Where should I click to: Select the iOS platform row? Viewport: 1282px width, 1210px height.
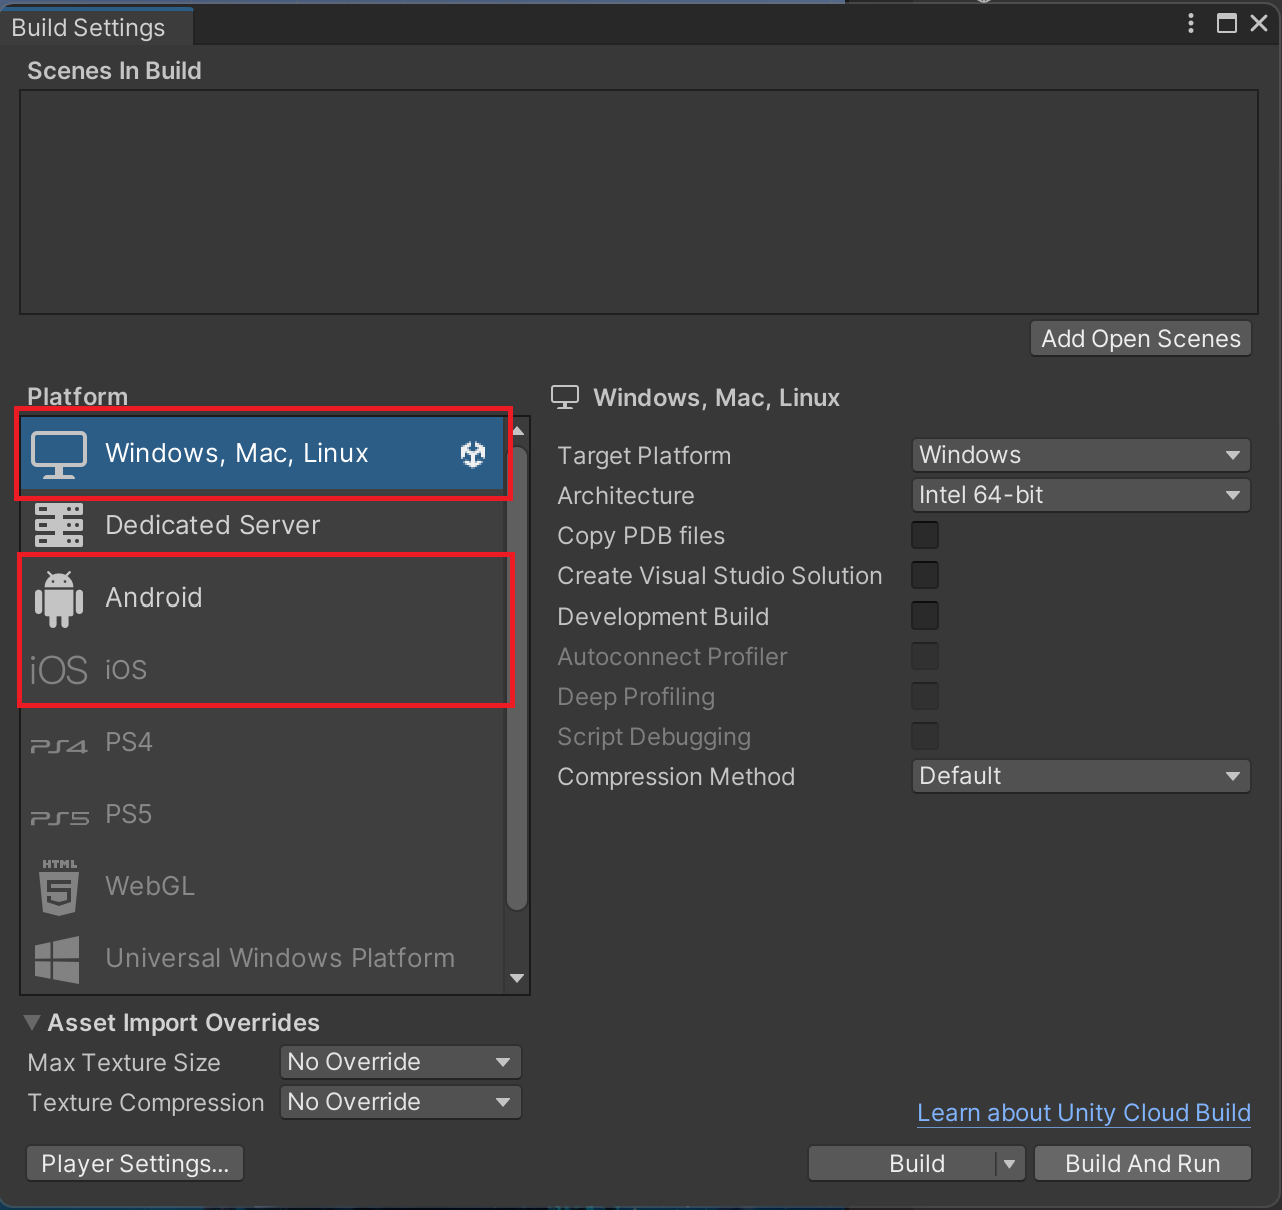tap(263, 669)
